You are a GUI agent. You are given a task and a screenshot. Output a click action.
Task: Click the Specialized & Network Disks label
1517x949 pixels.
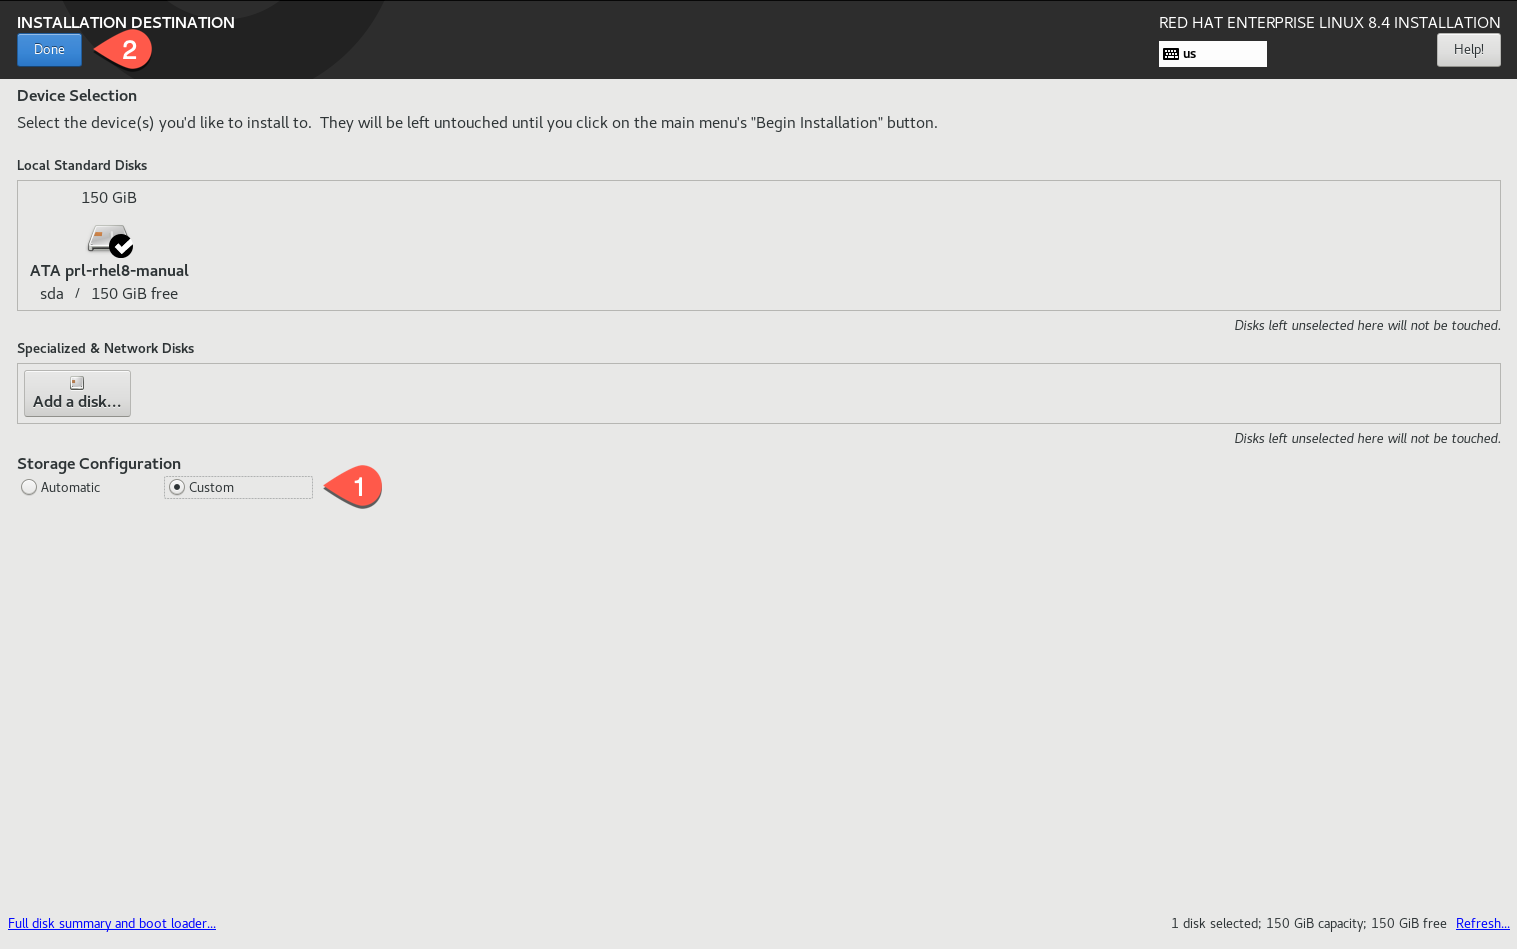[105, 348]
